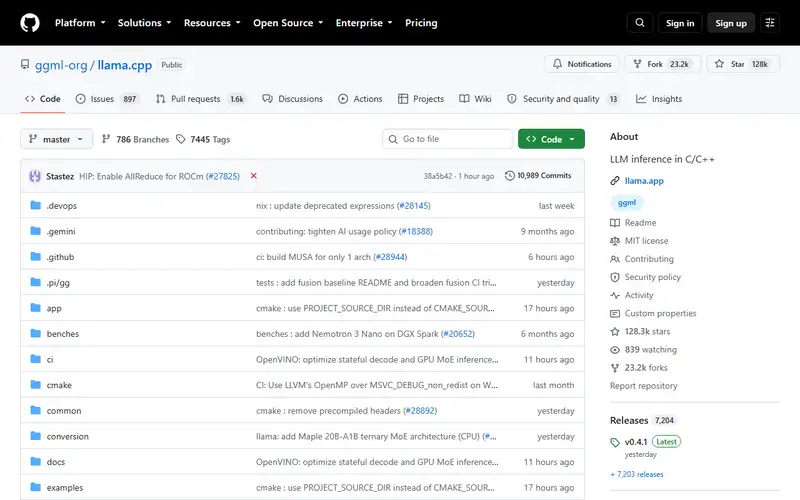The image size is (800, 500).
Task: Click the Custom properties note icon
Action: tap(615, 313)
